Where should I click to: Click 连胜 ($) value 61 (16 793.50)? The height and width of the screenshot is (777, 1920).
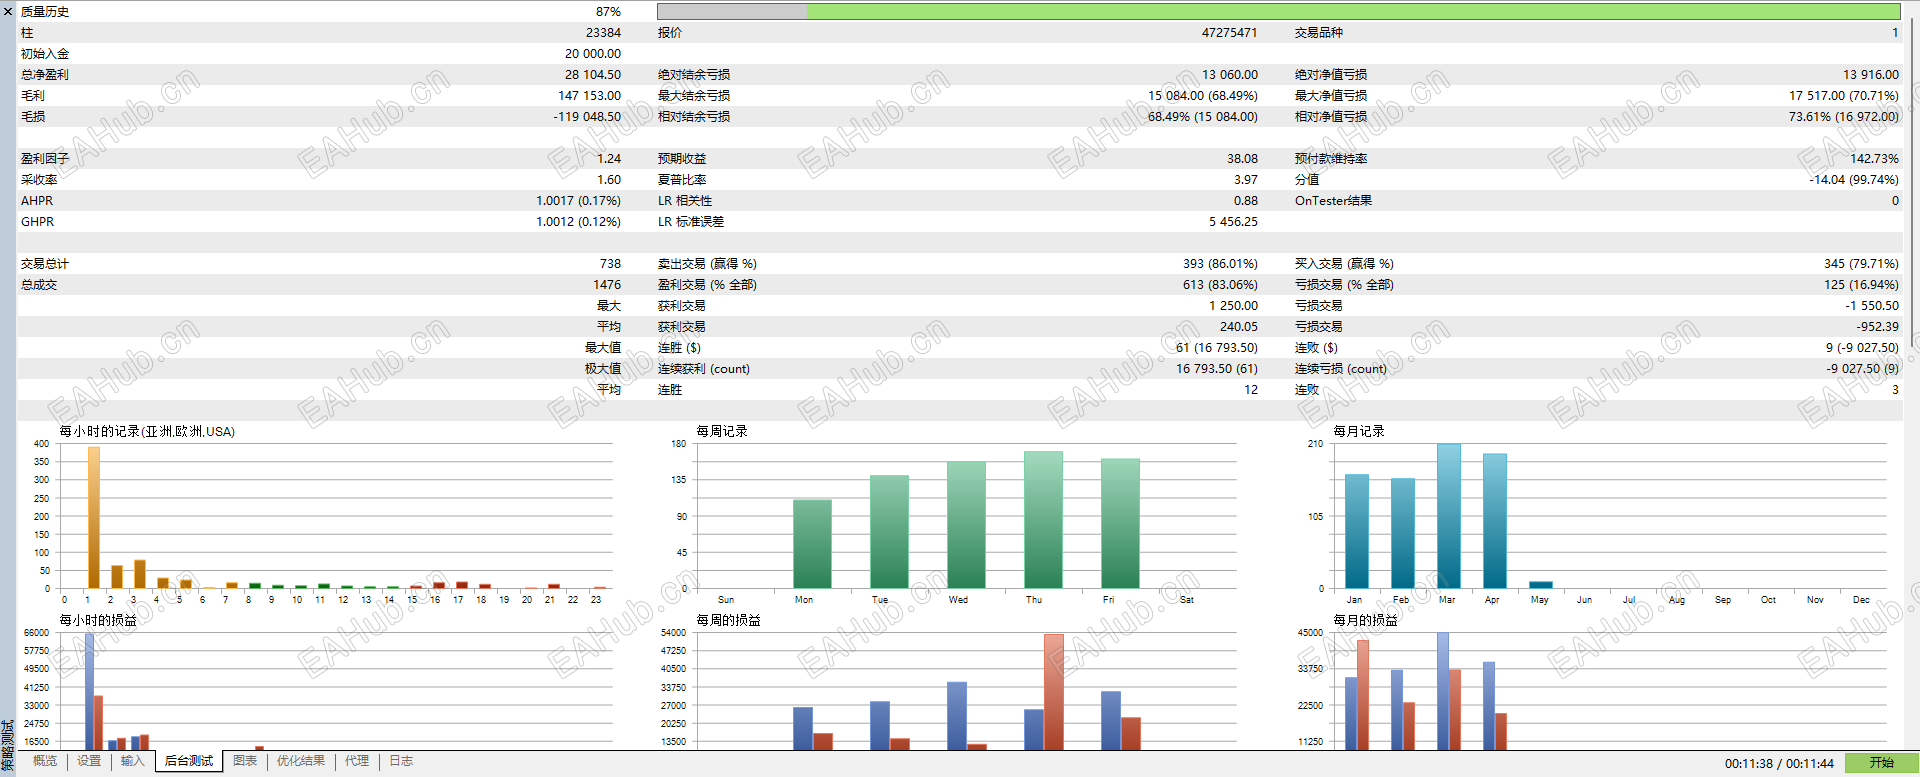(x=1217, y=348)
